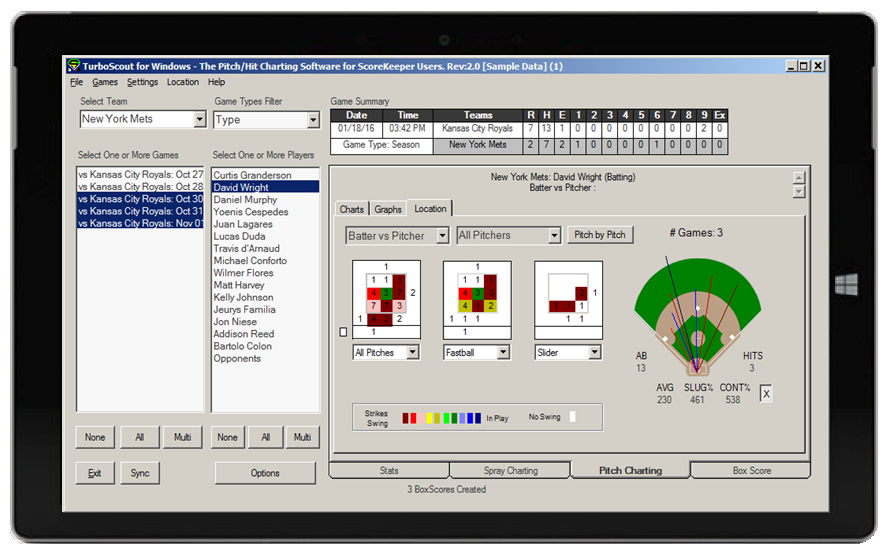Select player Yoenis Cespedes

265,212
